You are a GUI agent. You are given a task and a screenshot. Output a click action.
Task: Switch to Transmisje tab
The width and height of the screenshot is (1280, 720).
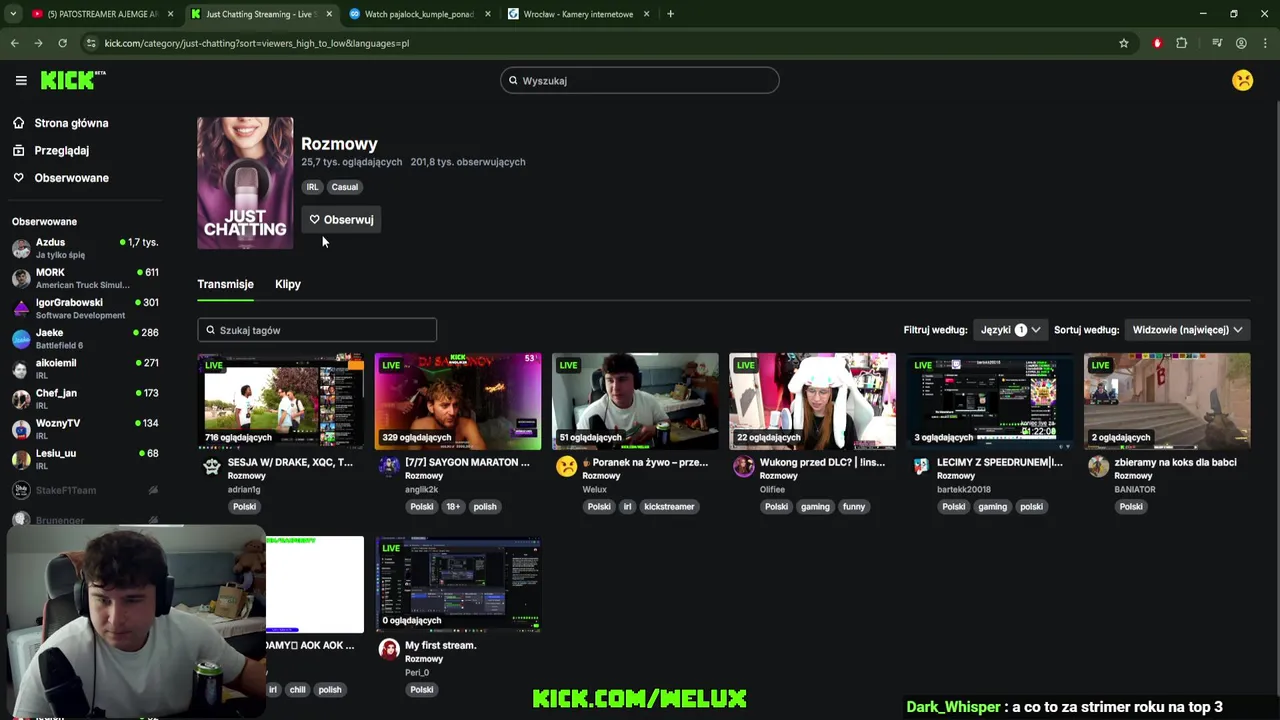click(225, 284)
